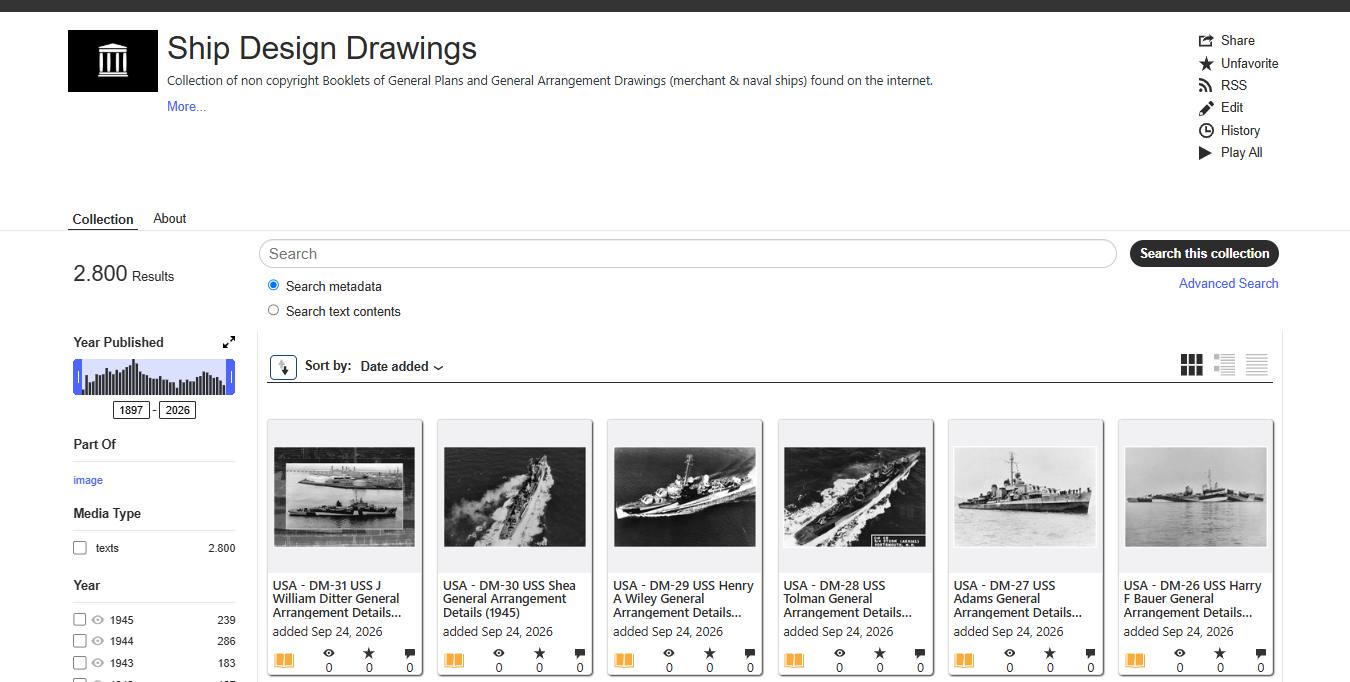Toggle the eye icon next to 1943
The width and height of the screenshot is (1350, 682).
click(98, 663)
